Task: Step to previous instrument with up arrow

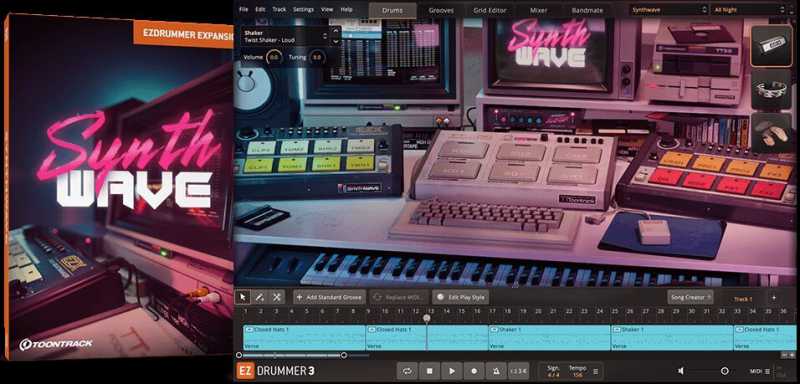Action: (x=335, y=31)
